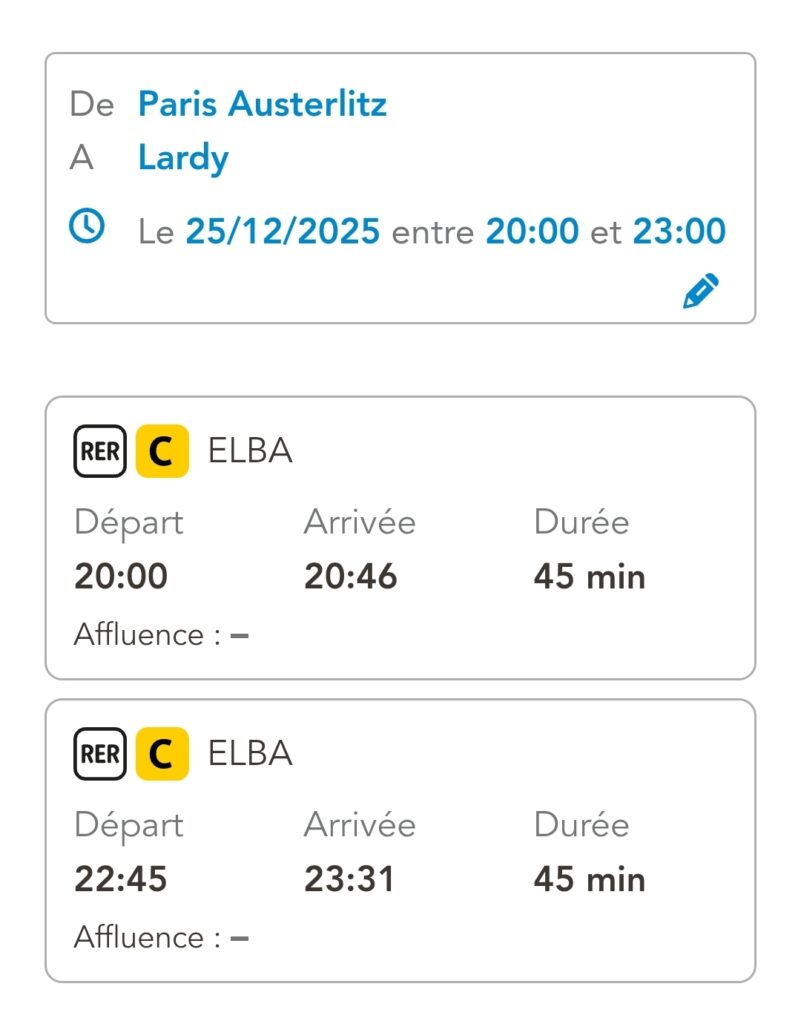Click the 23:31 arrival time

click(x=350, y=879)
